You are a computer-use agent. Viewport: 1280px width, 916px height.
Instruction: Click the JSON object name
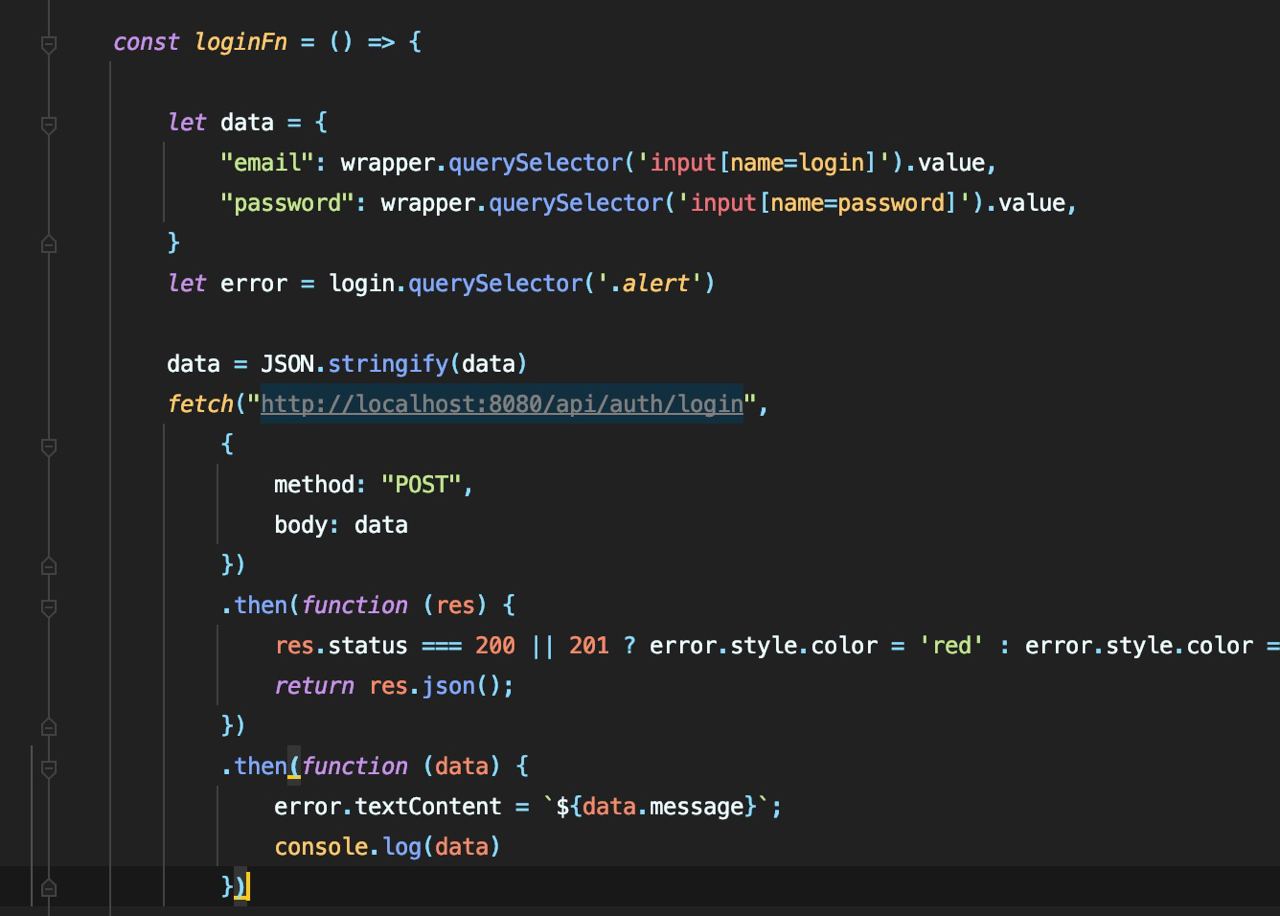[x=287, y=364]
